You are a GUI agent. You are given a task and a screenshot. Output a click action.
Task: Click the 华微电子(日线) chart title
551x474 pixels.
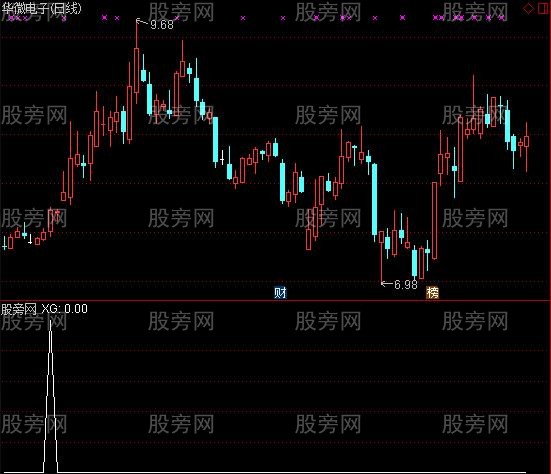pos(41,8)
